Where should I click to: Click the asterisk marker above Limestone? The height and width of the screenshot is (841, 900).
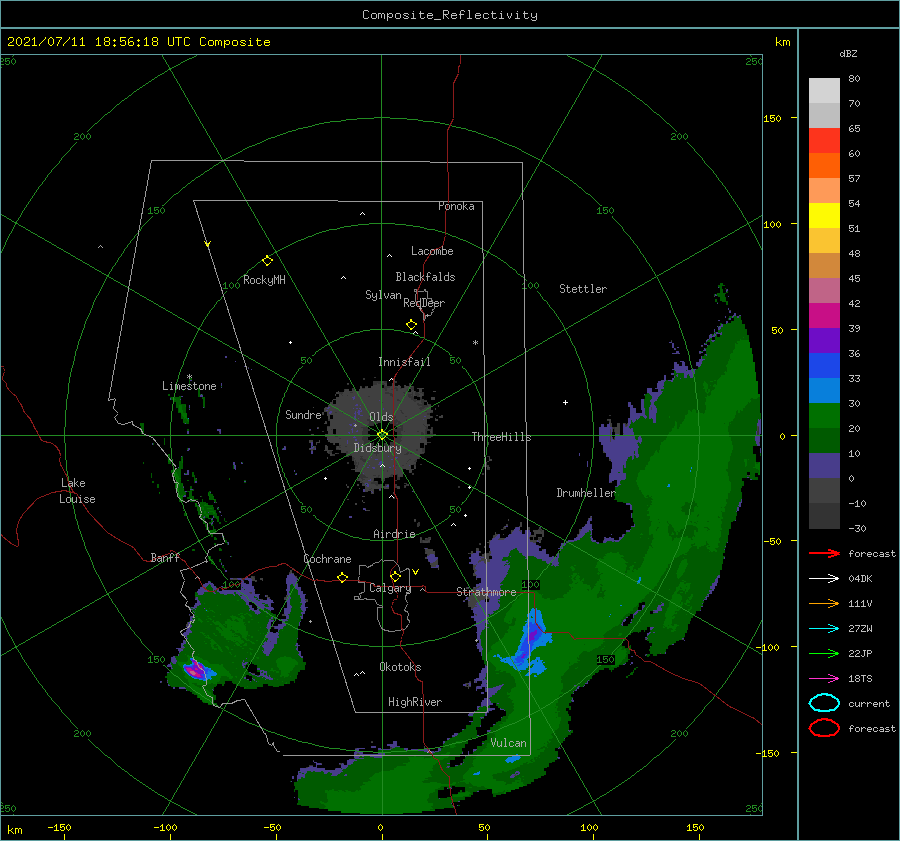tap(189, 377)
